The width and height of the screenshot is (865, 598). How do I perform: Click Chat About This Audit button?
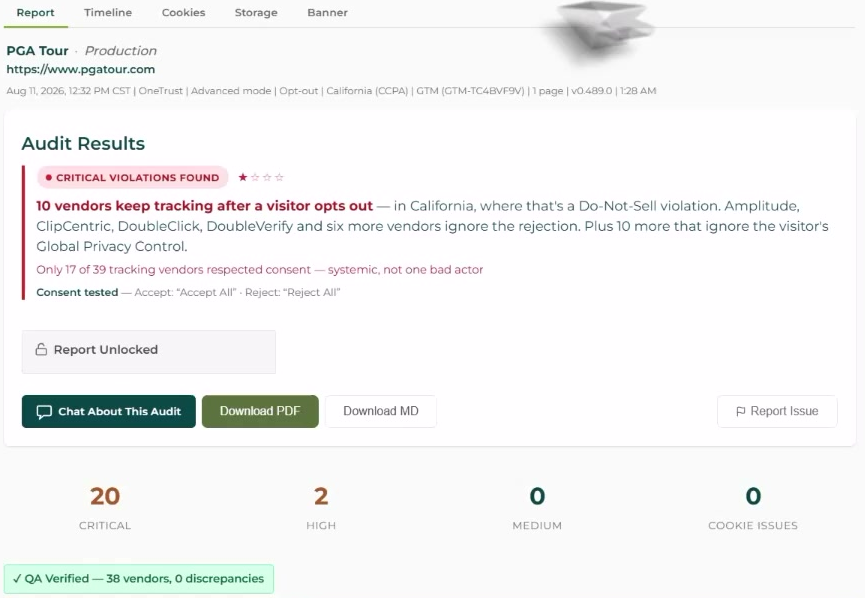(109, 411)
